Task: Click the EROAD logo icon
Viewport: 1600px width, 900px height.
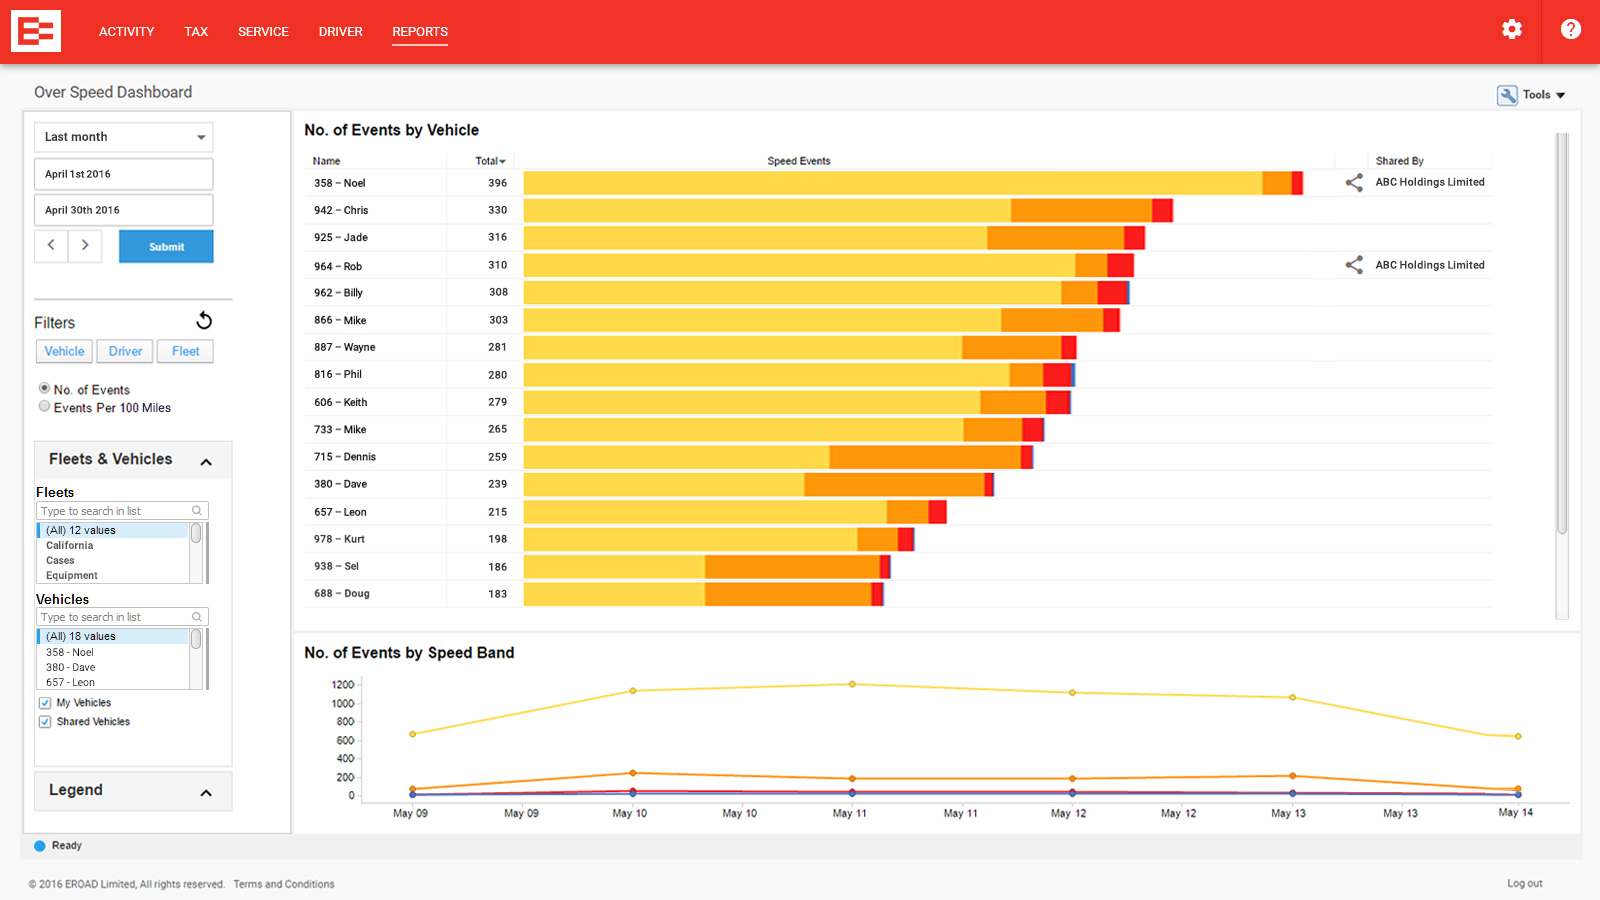Action: coord(36,32)
